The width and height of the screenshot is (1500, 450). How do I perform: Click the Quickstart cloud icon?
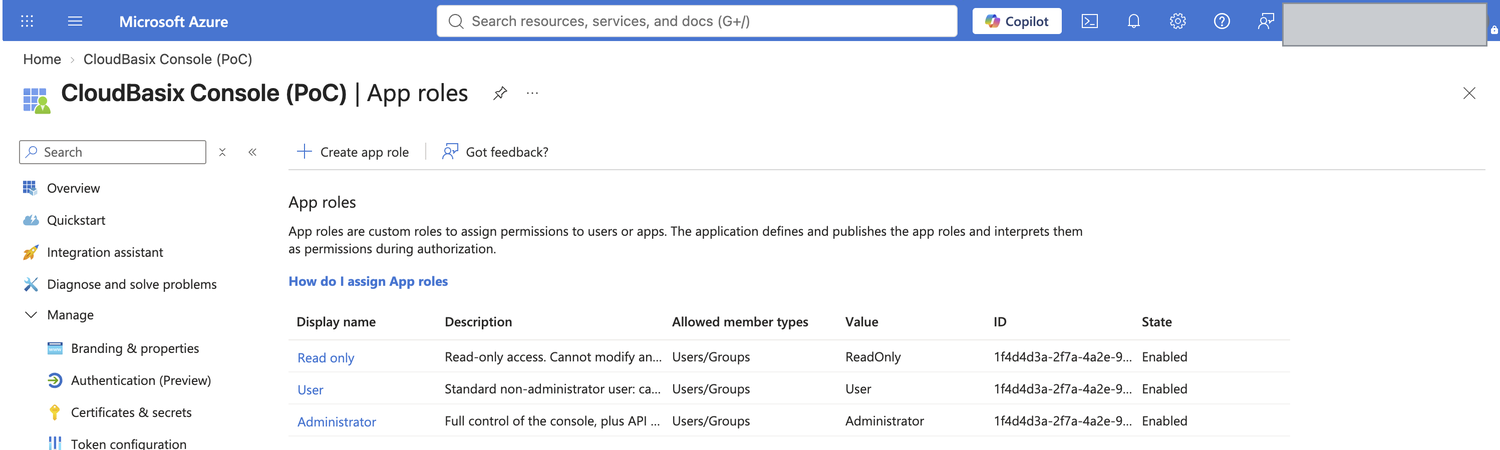(x=30, y=220)
